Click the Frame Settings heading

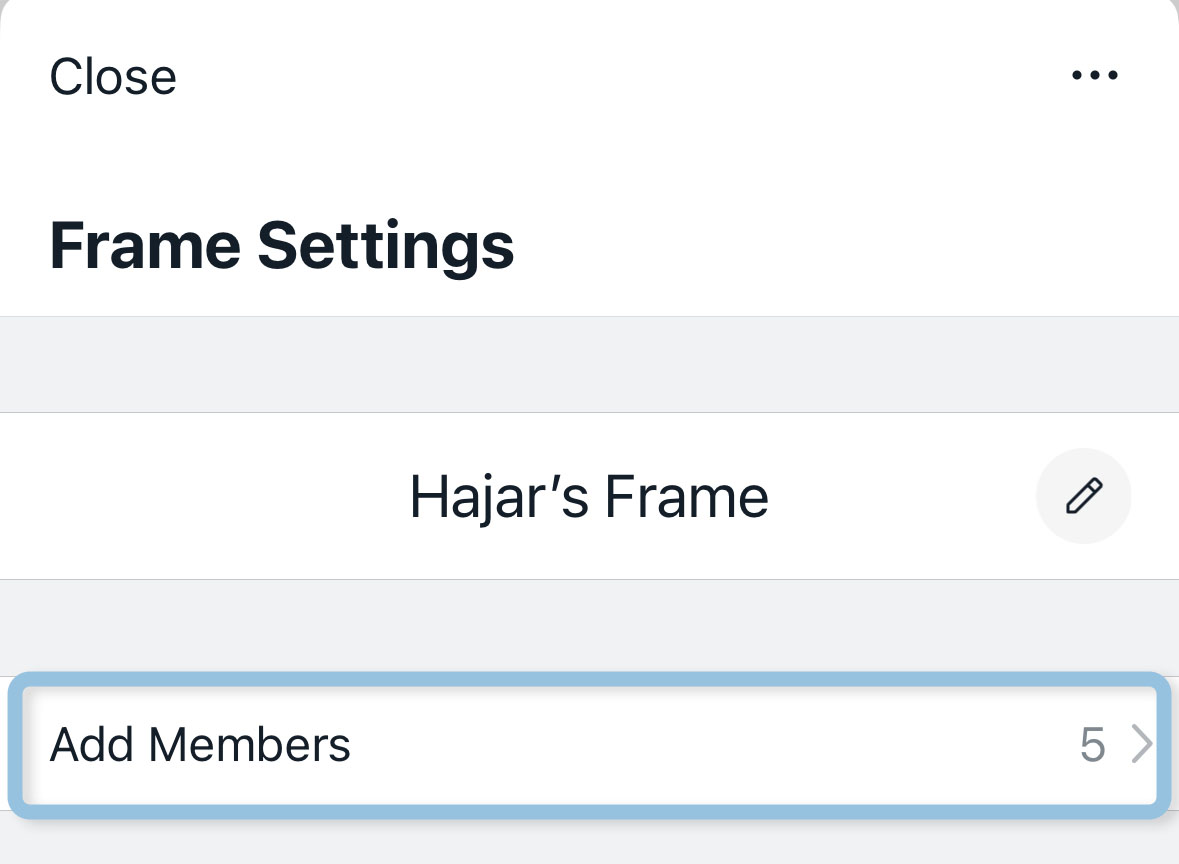point(282,246)
